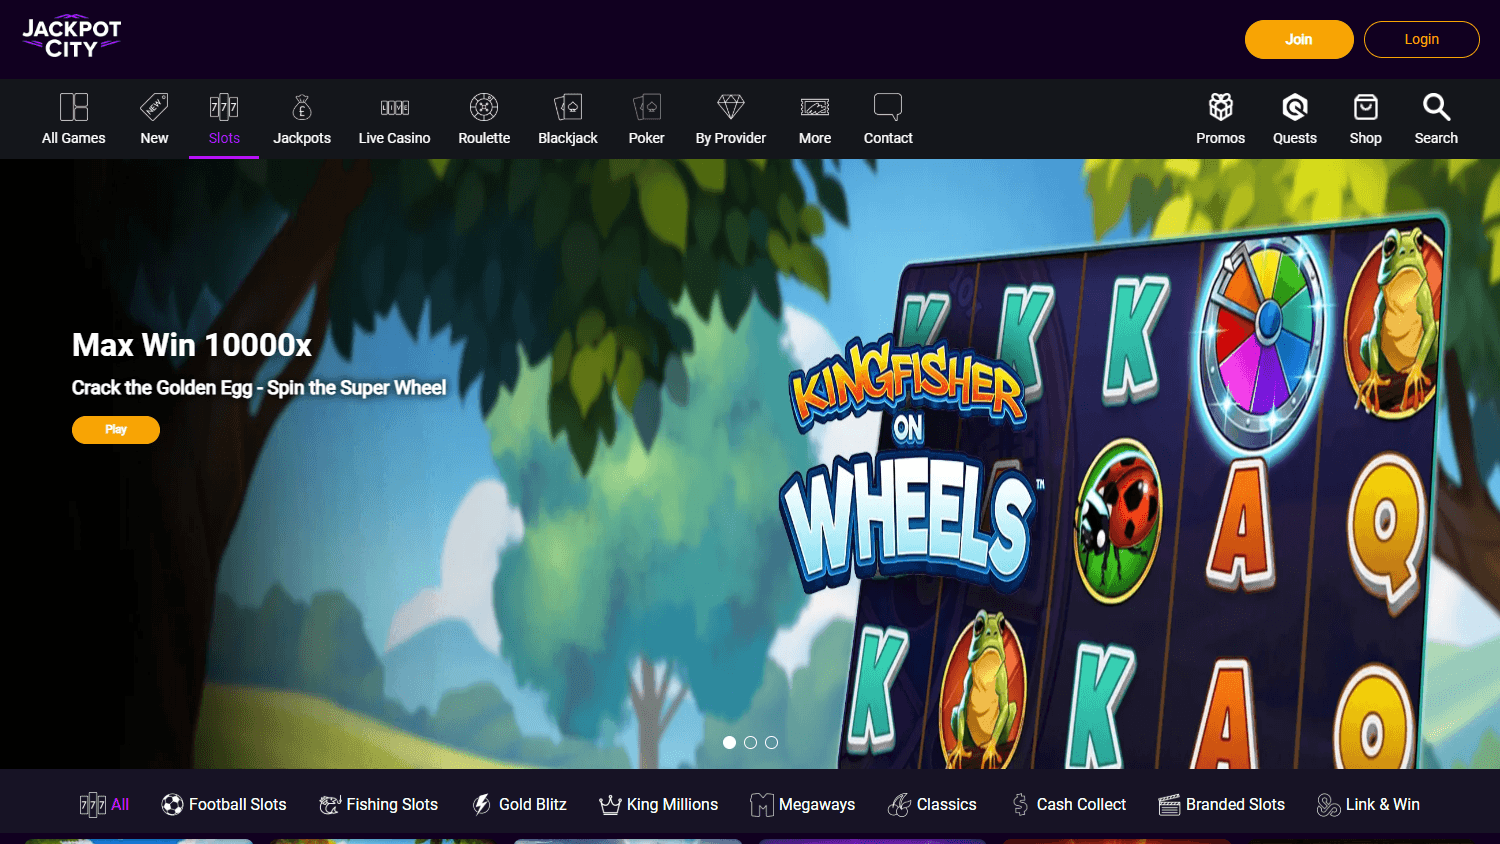
Task: Click the Cash Collect dollar icon
Action: (1020, 804)
